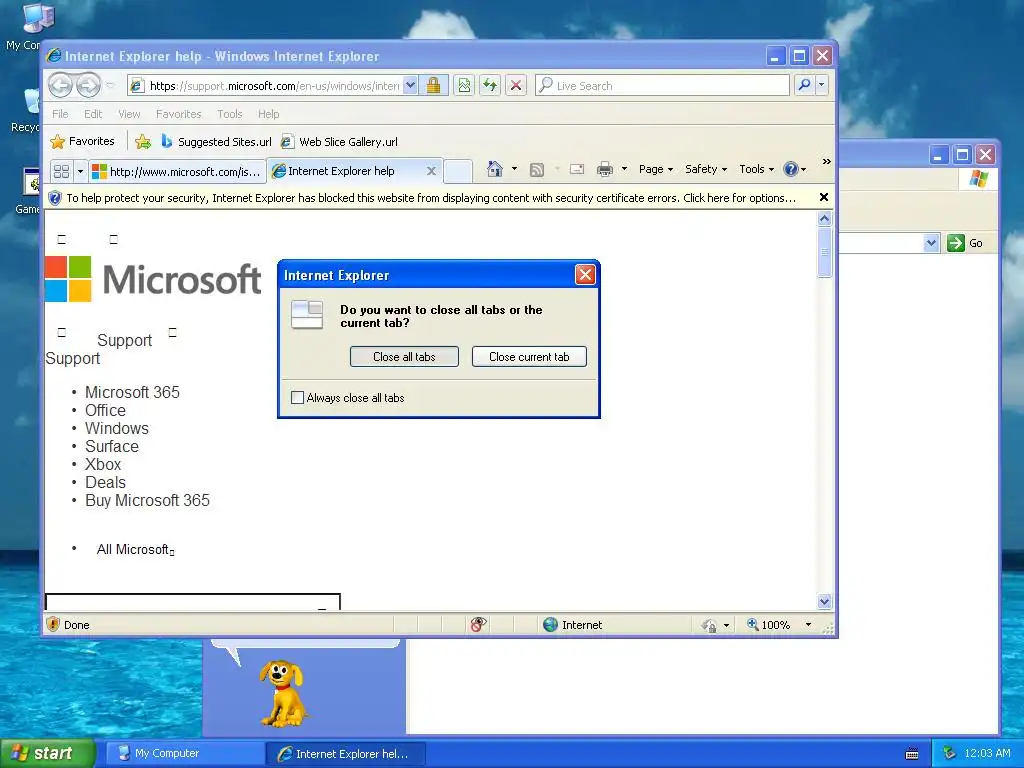Viewport: 1024px width, 768px height.
Task: Click the page scrollbar up arrow
Action: 824,219
